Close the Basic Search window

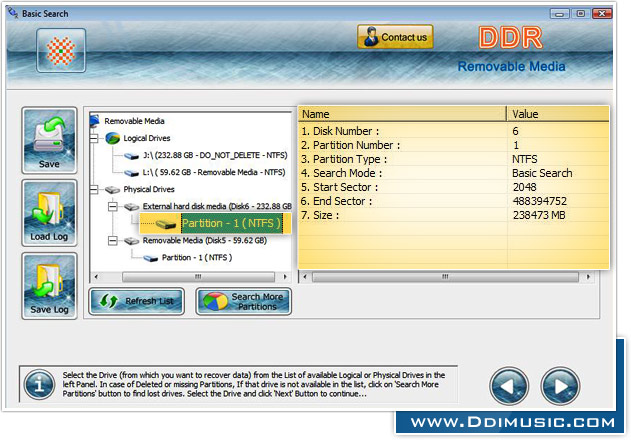602,14
